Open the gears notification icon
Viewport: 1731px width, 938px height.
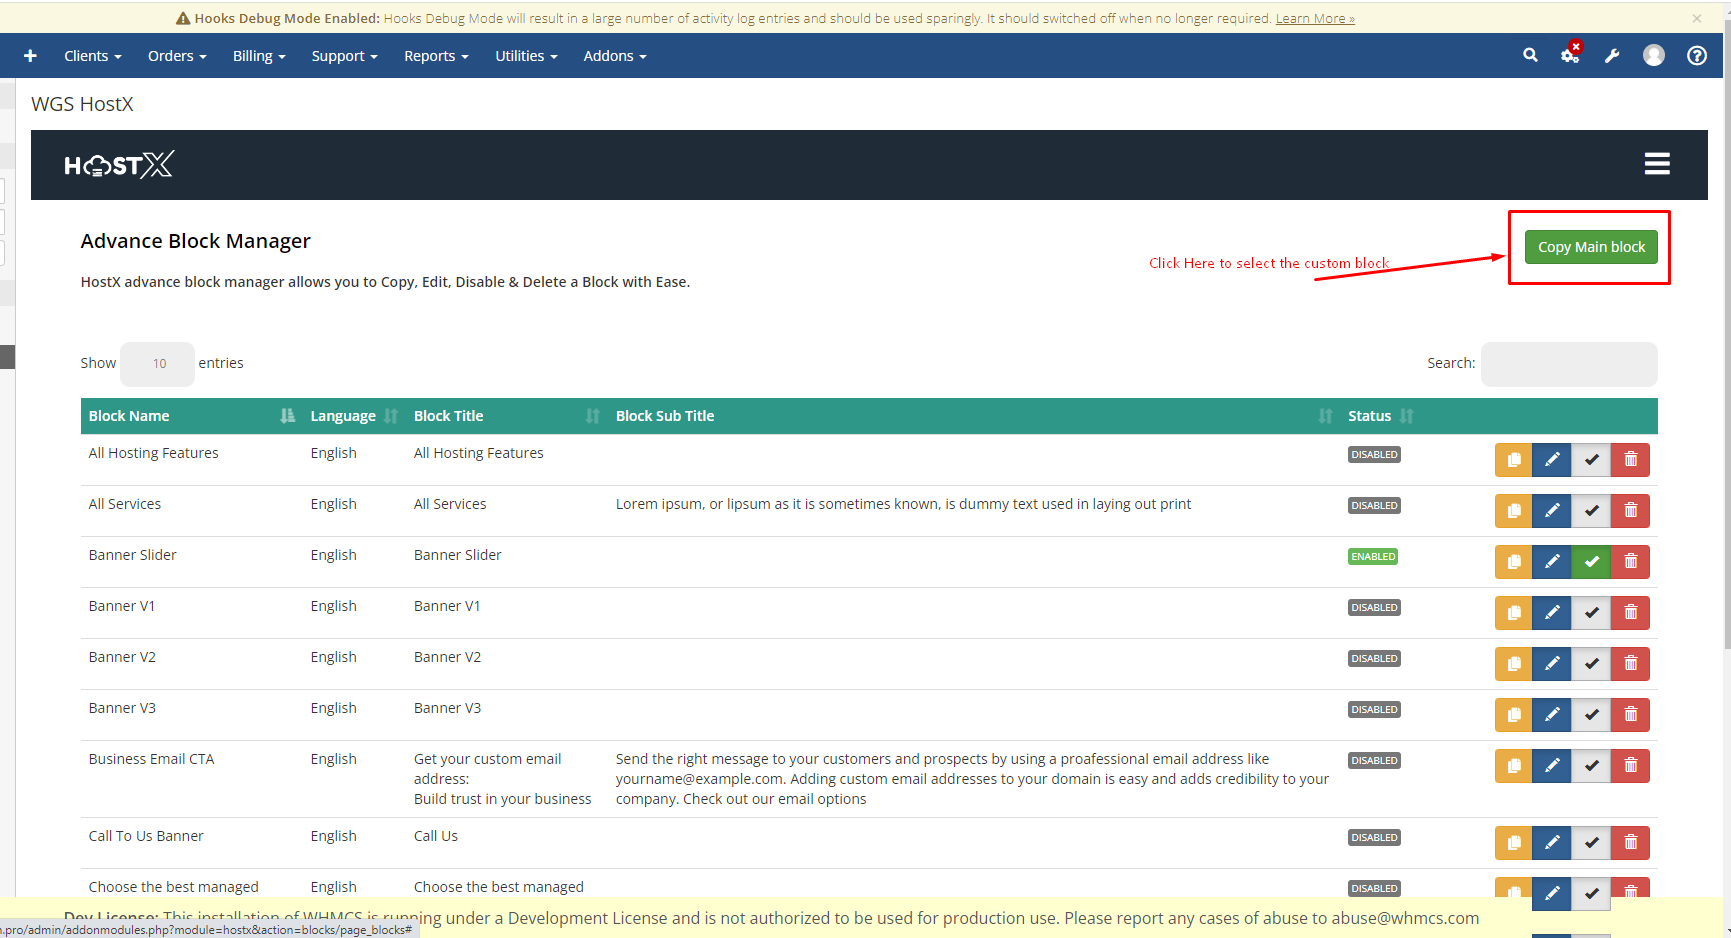click(x=1571, y=55)
